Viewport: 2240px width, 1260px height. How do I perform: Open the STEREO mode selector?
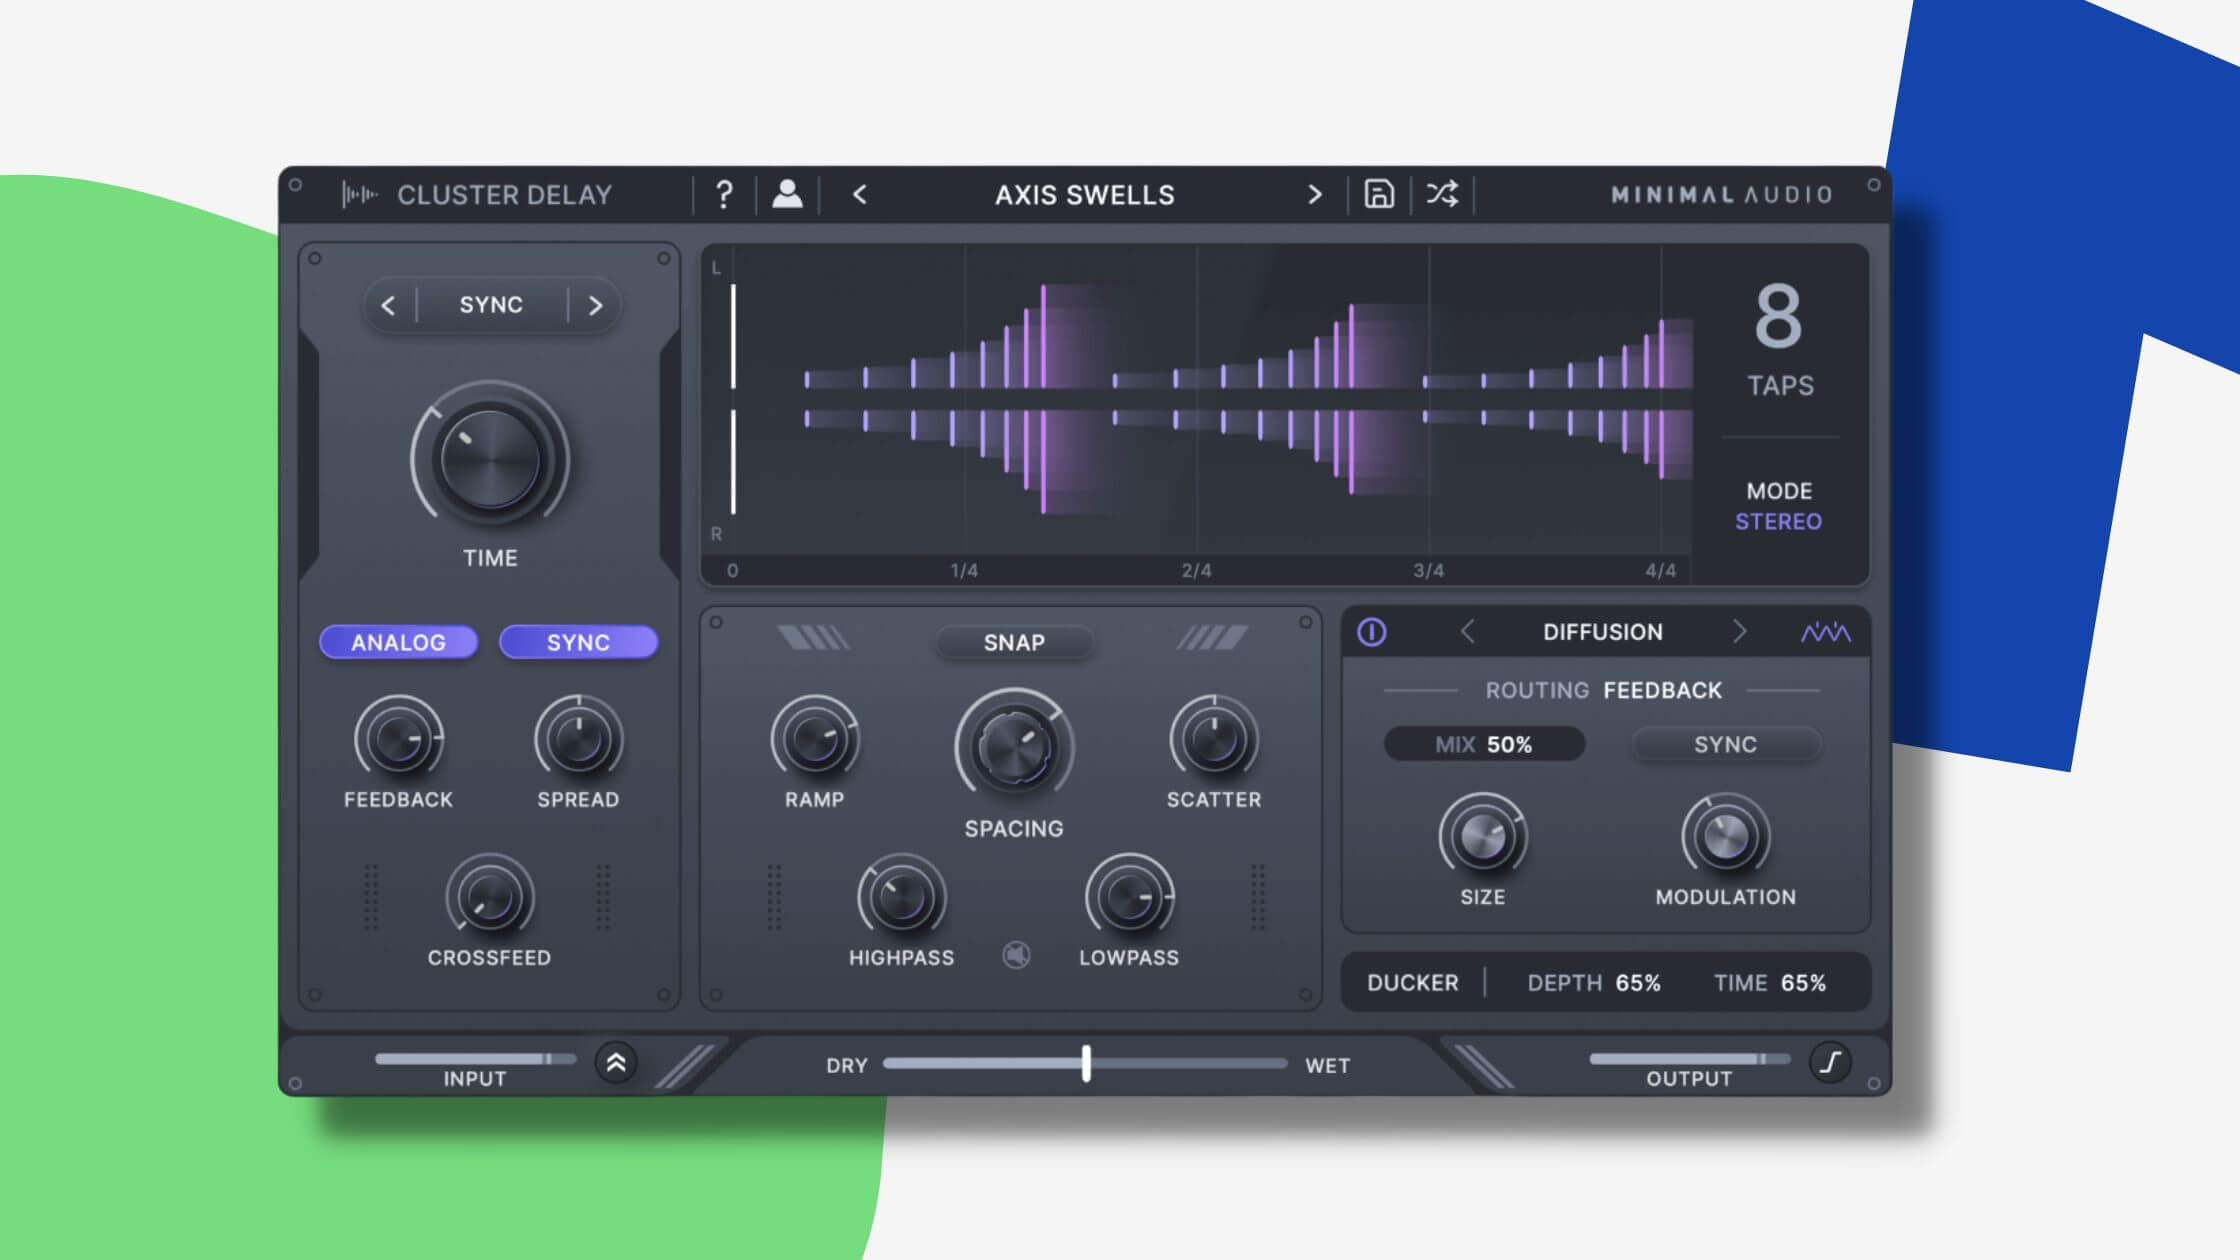(1778, 522)
